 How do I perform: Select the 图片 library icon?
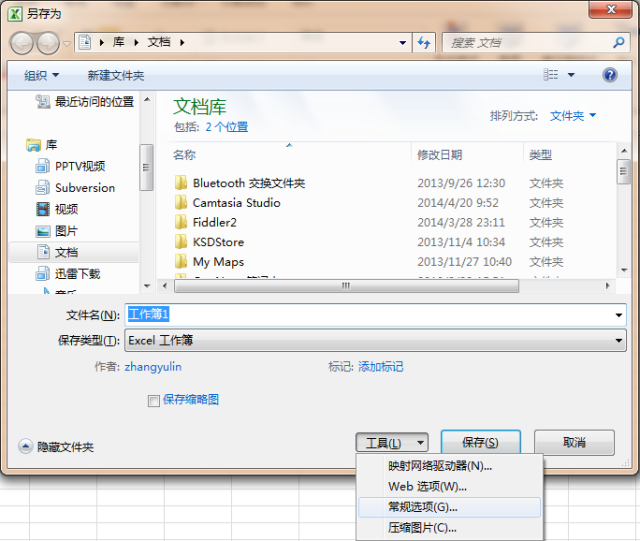tap(42, 231)
